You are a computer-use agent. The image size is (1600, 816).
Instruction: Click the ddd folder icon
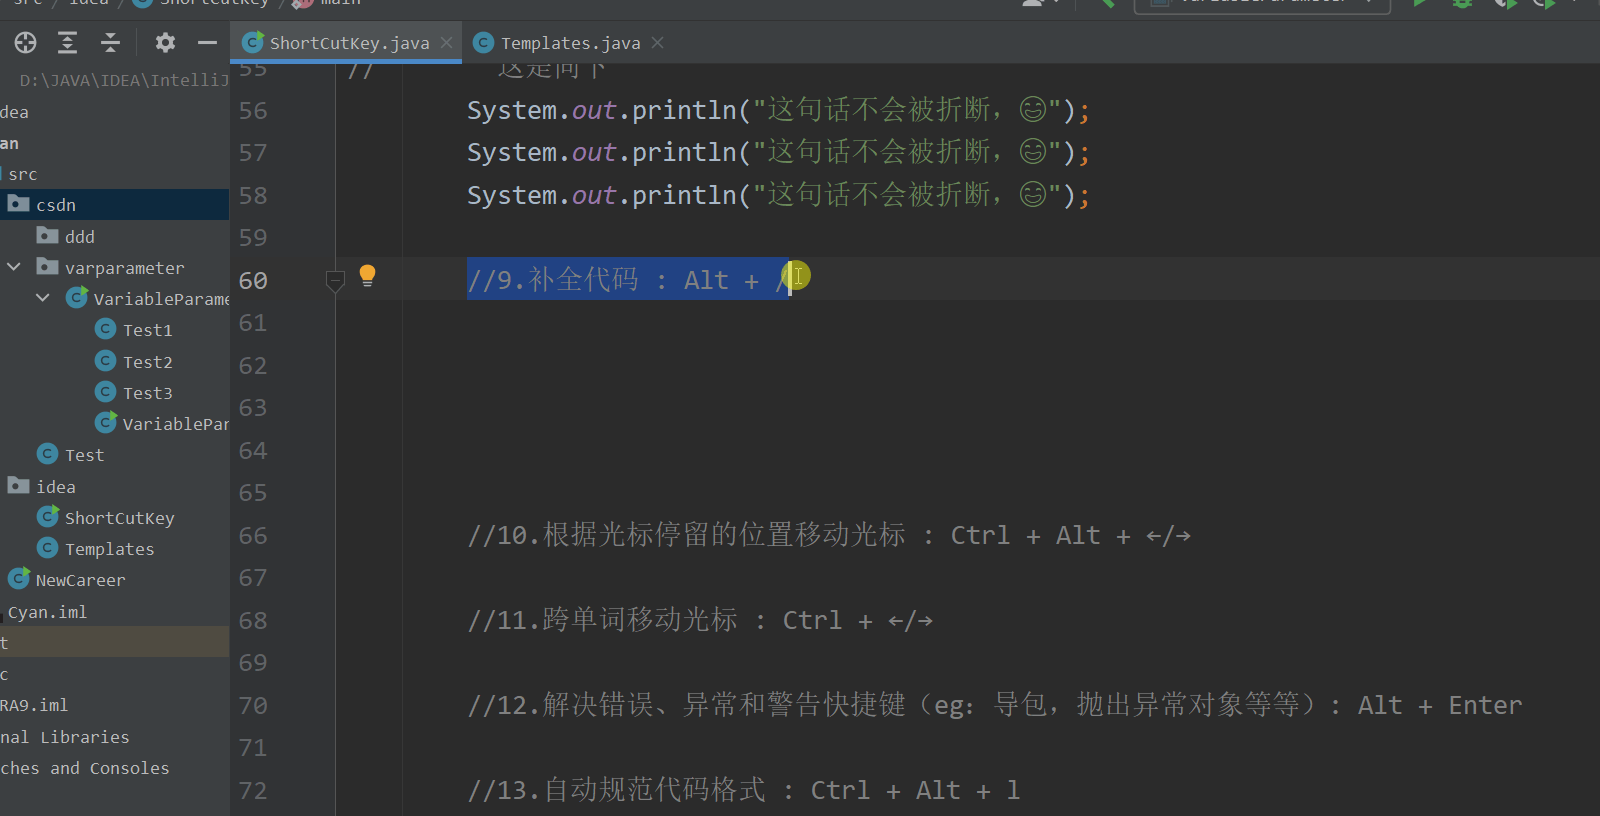pos(47,235)
